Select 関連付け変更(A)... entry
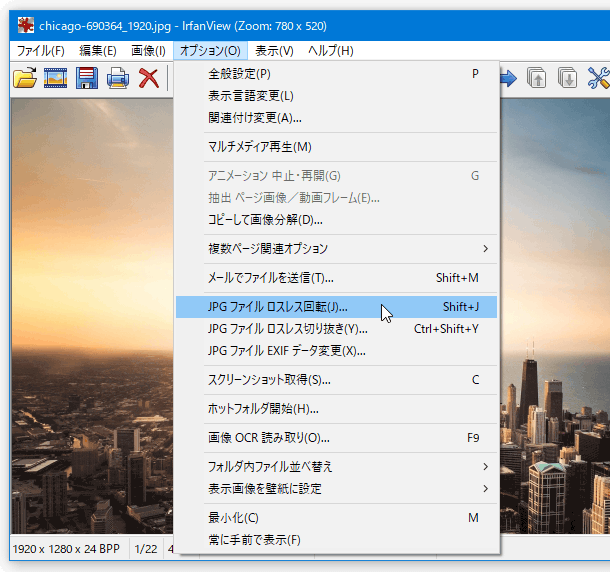The height and width of the screenshot is (572, 610). (337, 118)
